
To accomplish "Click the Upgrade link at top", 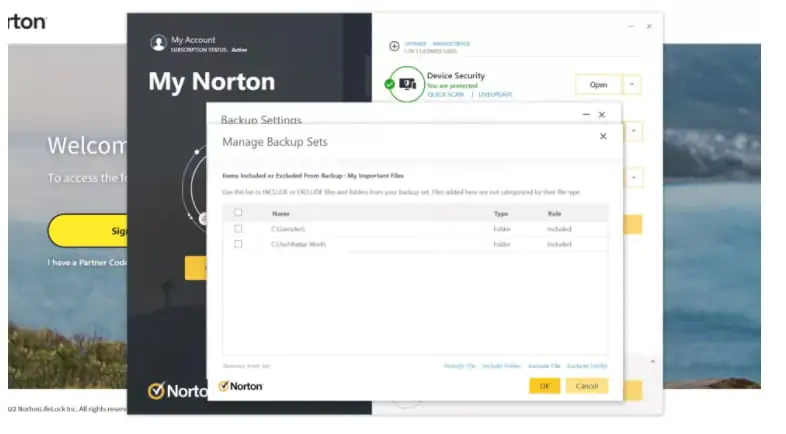I will (415, 44).
